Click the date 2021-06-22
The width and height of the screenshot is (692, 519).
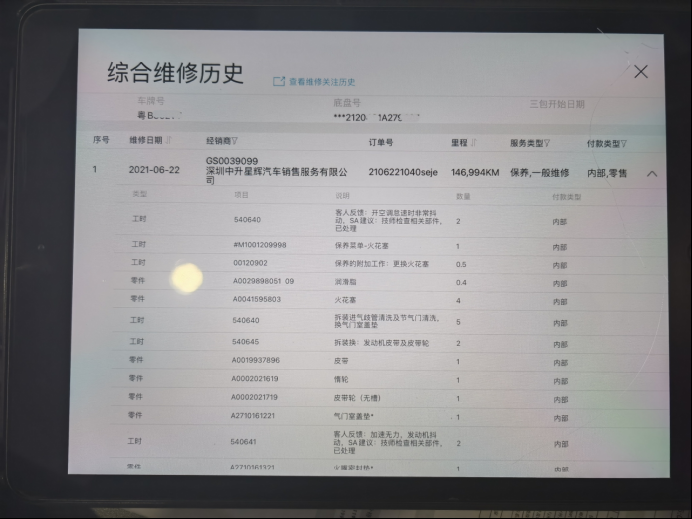tap(154, 170)
